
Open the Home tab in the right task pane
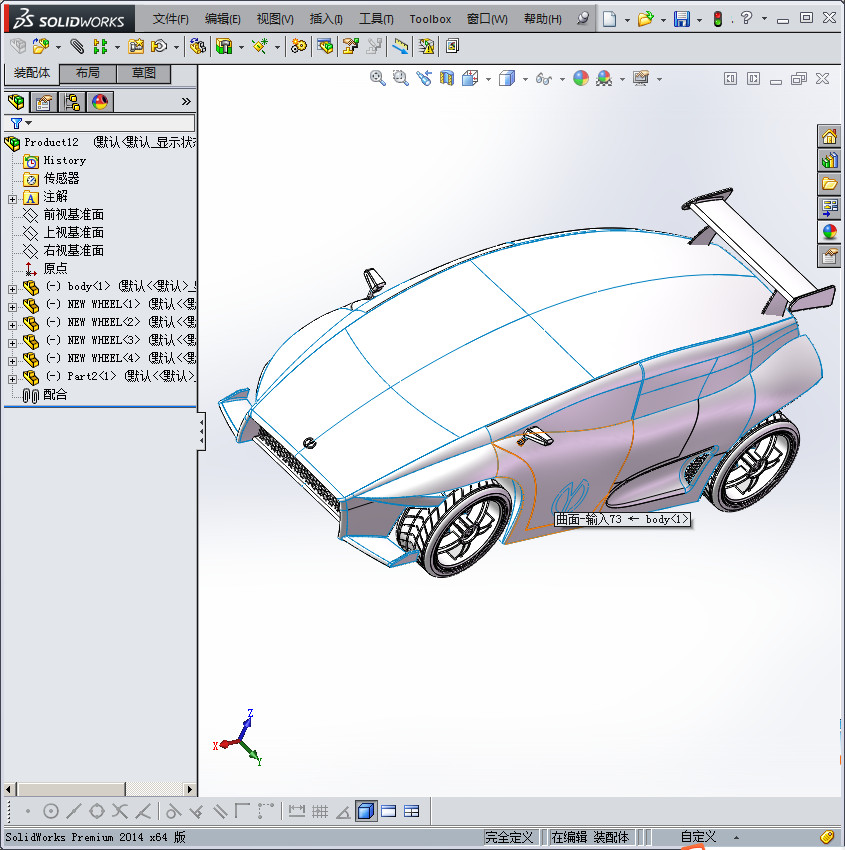pyautogui.click(x=829, y=137)
